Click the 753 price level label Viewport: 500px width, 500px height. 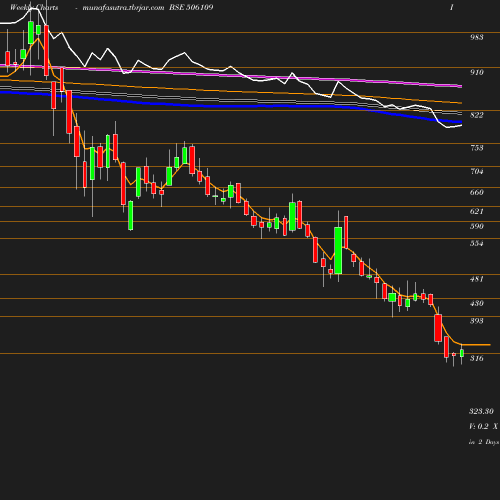[477, 148]
